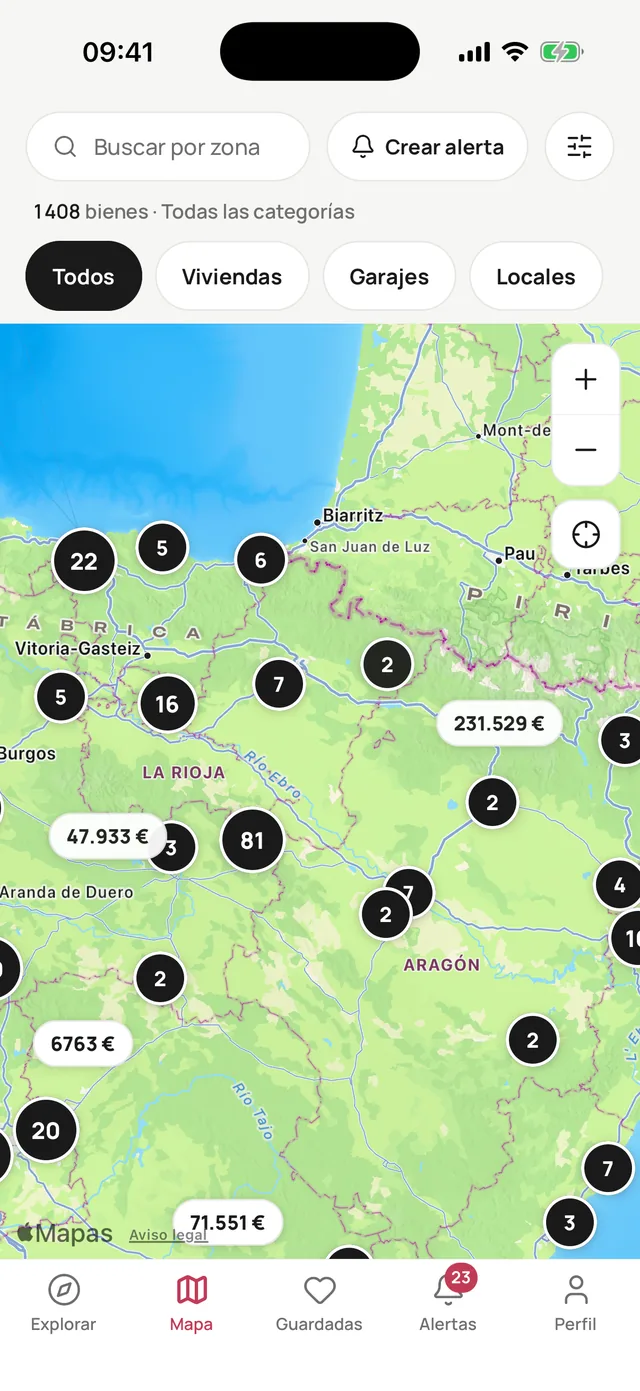The image size is (640, 1391).
Task: Tap the ARAGÓN region label
Action: (442, 965)
